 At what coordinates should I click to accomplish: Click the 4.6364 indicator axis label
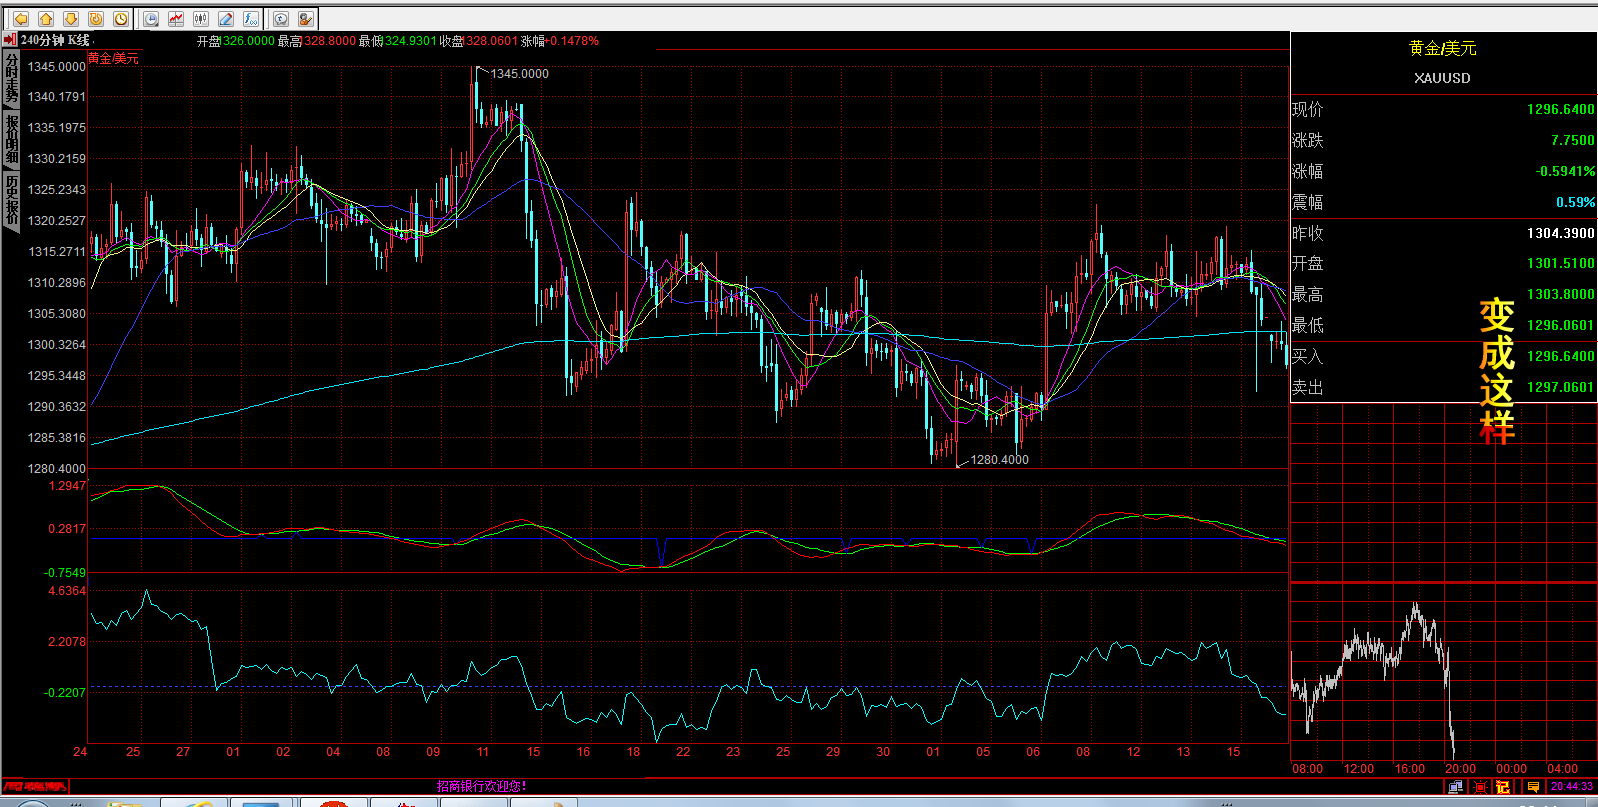67,591
